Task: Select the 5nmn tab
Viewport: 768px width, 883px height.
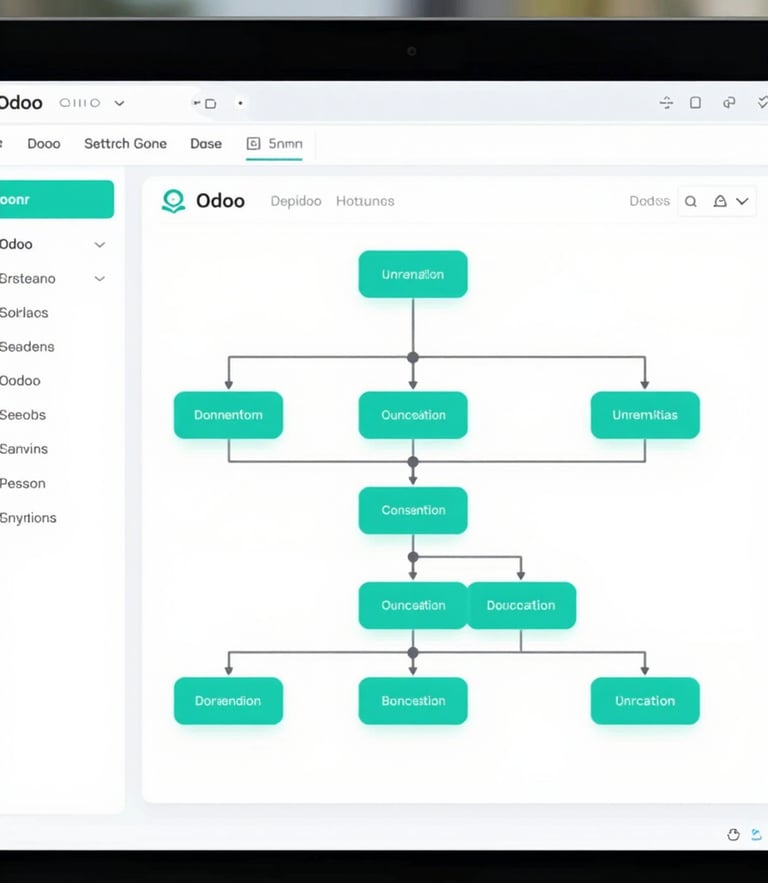Action: coord(274,144)
